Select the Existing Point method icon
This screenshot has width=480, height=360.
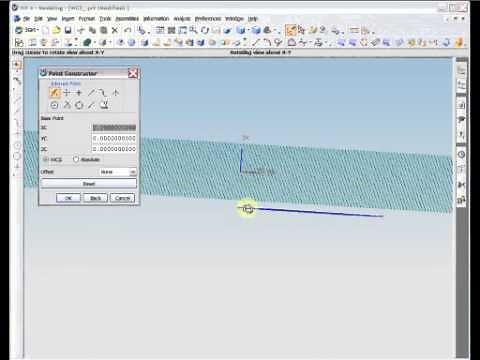(x=79, y=93)
